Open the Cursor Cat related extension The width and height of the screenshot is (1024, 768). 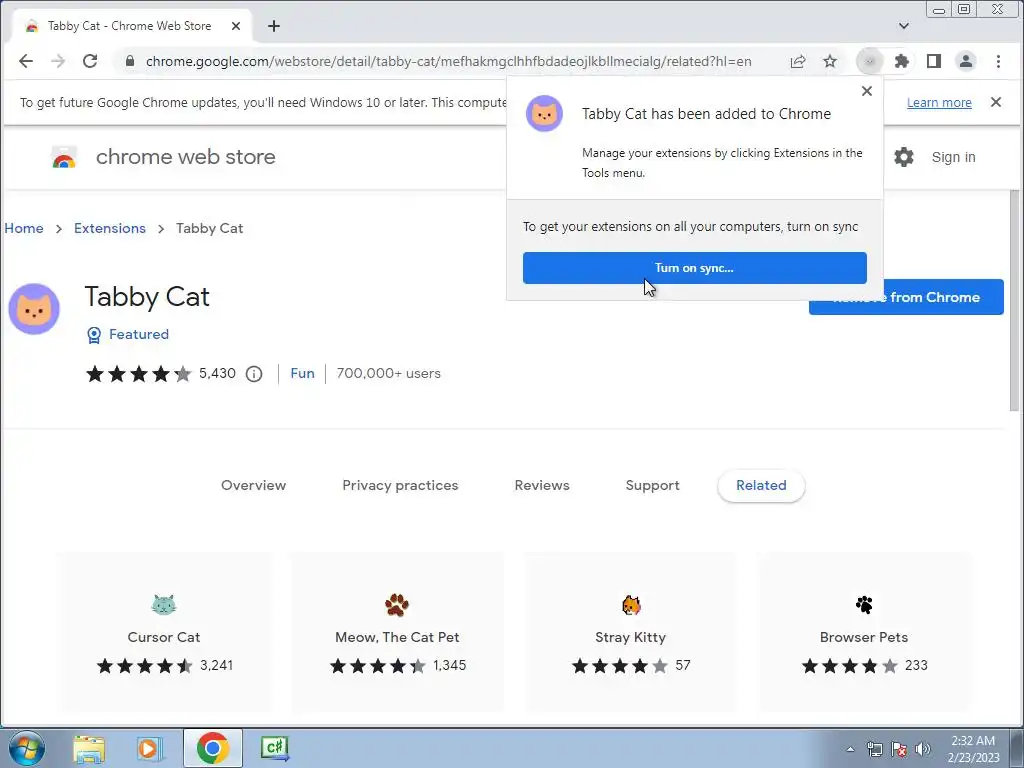point(163,632)
